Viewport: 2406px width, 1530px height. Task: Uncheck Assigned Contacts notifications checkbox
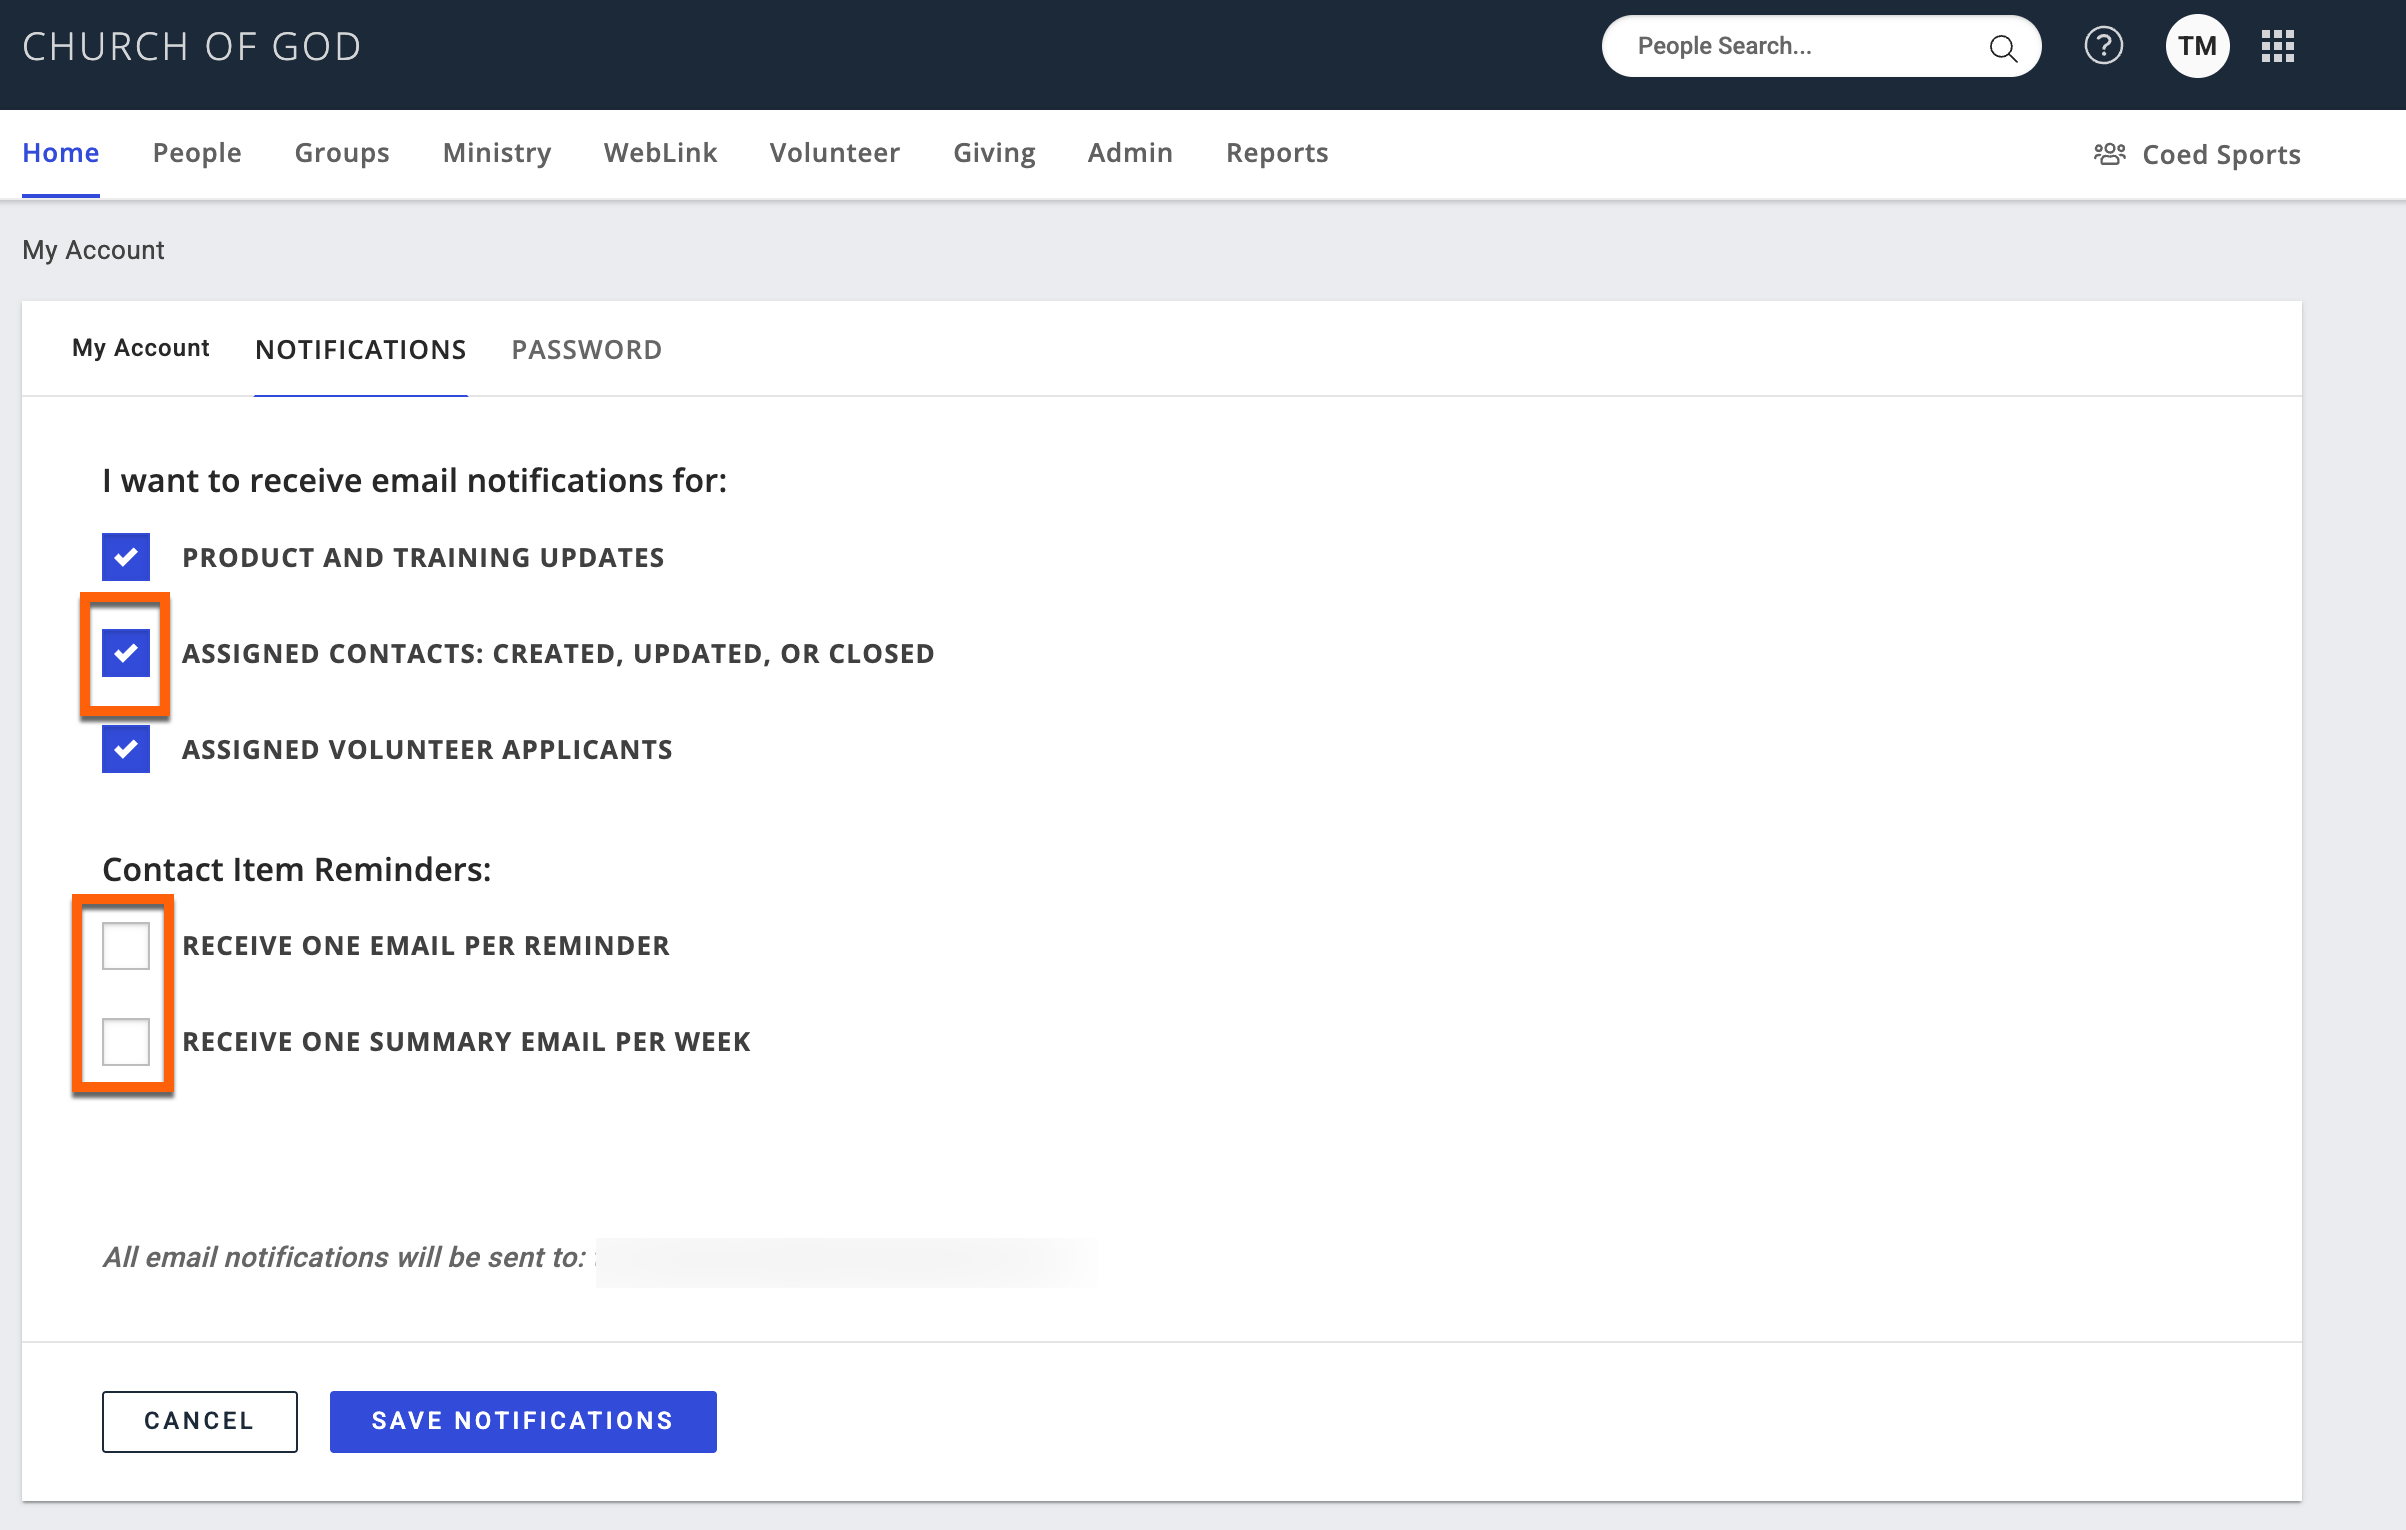click(126, 653)
